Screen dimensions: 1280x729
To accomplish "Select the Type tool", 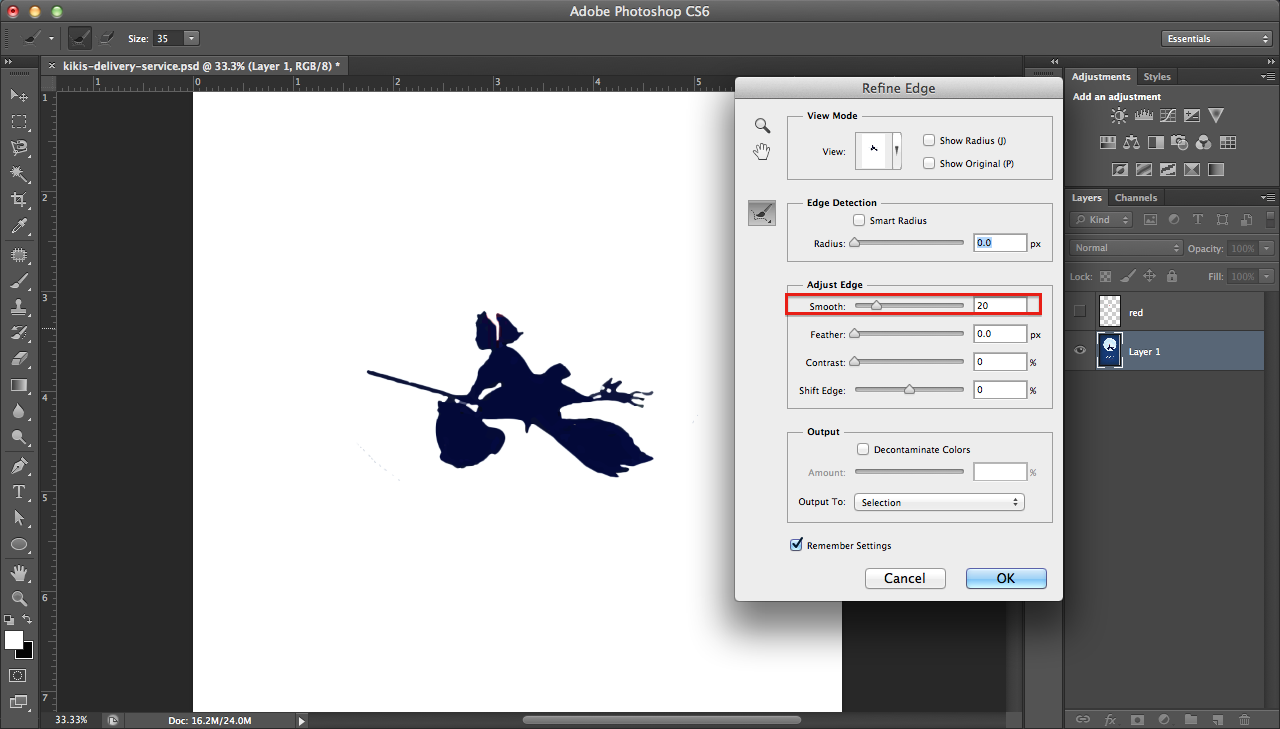I will click(x=19, y=492).
